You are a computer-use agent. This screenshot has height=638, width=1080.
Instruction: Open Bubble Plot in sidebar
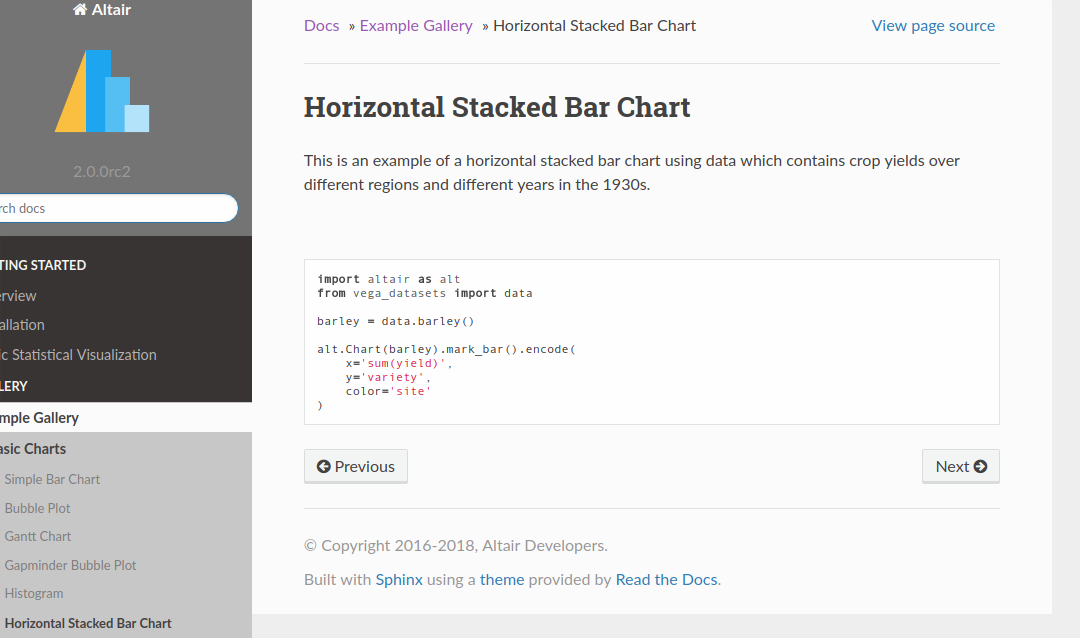coord(37,508)
